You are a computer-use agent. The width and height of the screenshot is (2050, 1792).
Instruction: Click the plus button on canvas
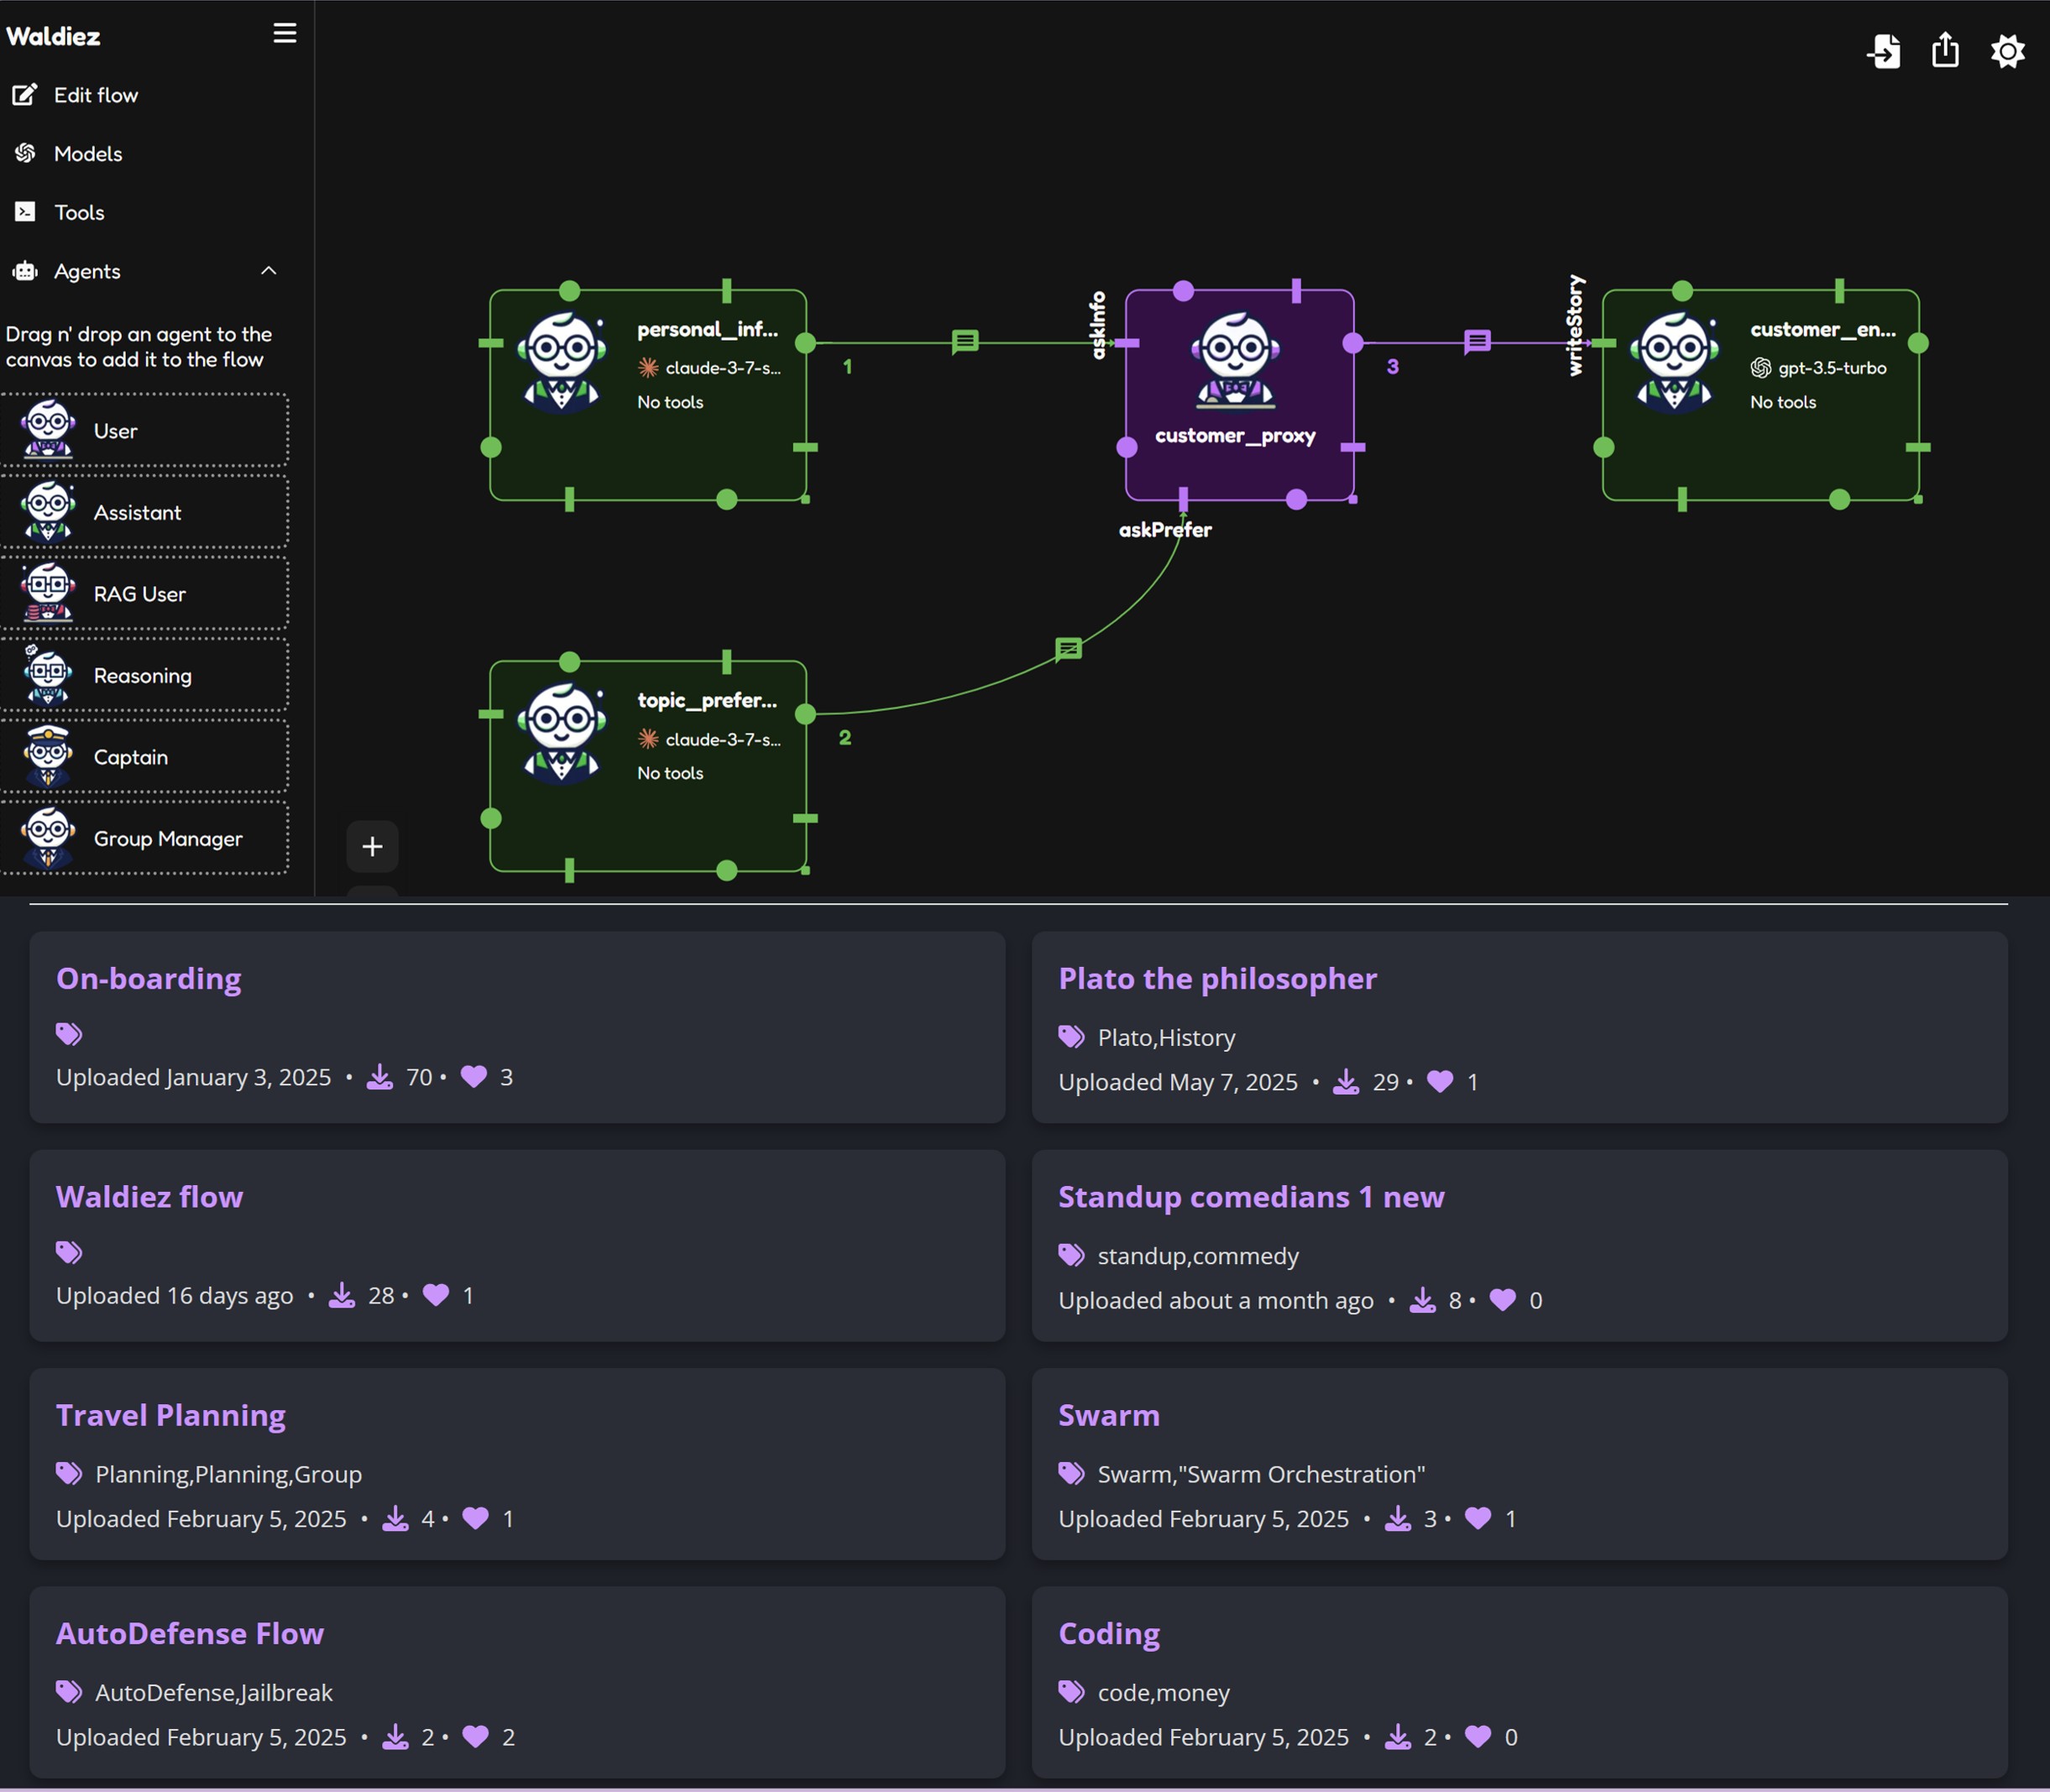[x=371, y=846]
